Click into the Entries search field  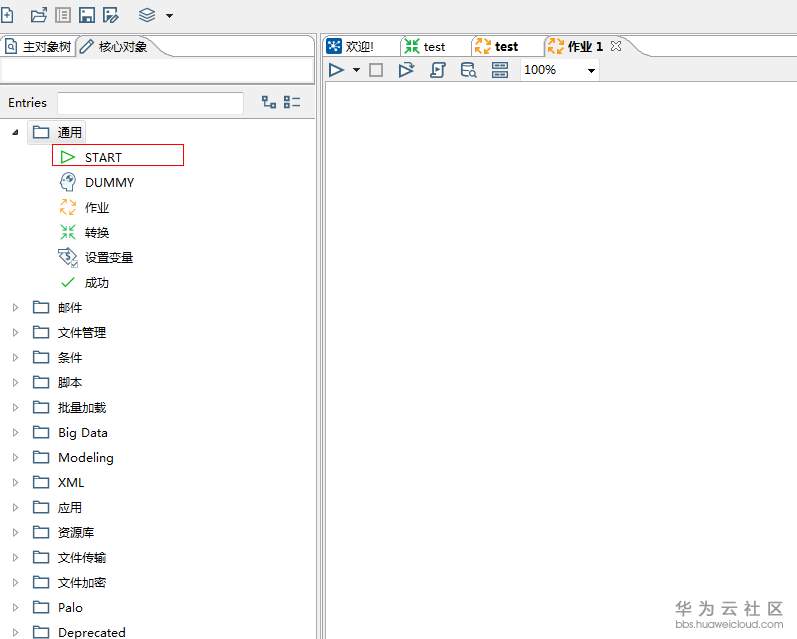[x=150, y=103]
